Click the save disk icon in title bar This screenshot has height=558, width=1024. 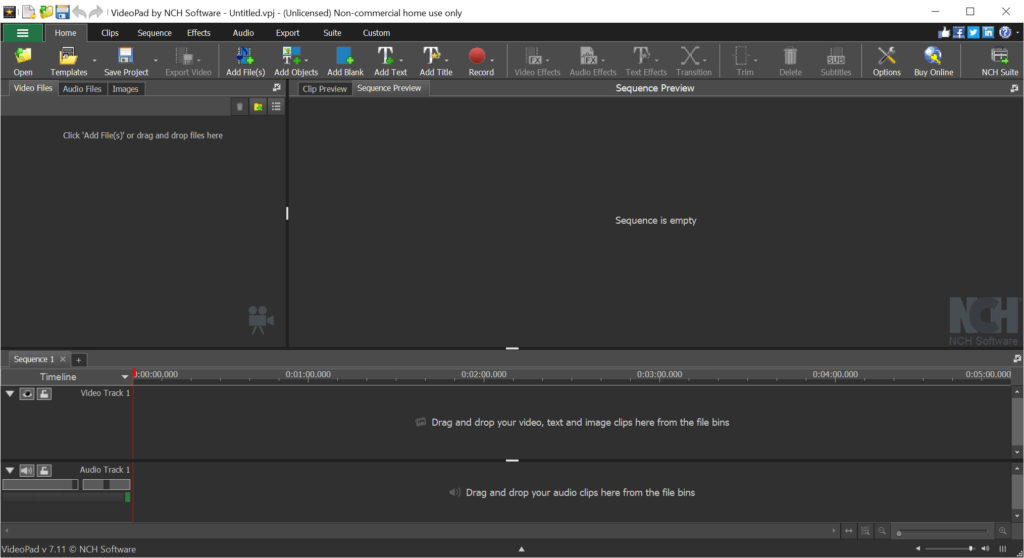point(62,12)
